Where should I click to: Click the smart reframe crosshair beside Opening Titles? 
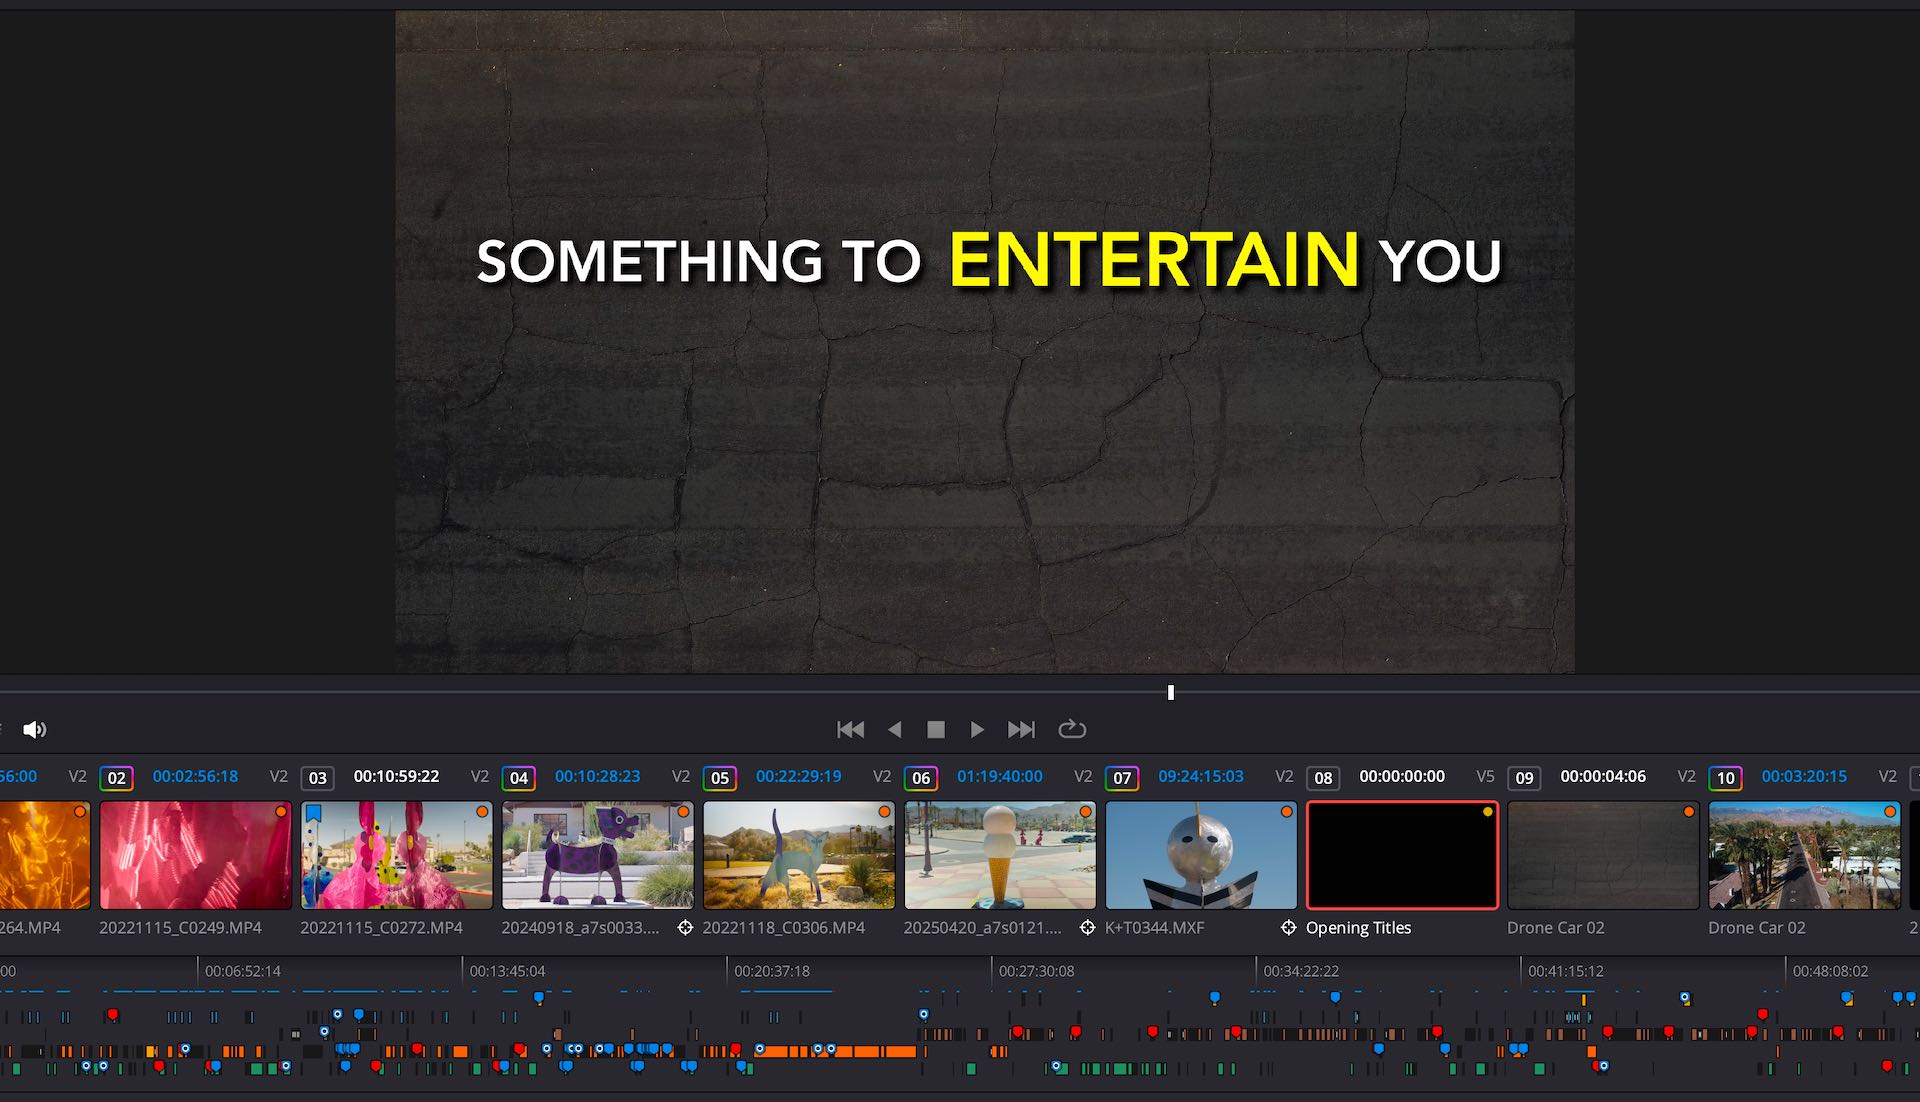click(1288, 928)
